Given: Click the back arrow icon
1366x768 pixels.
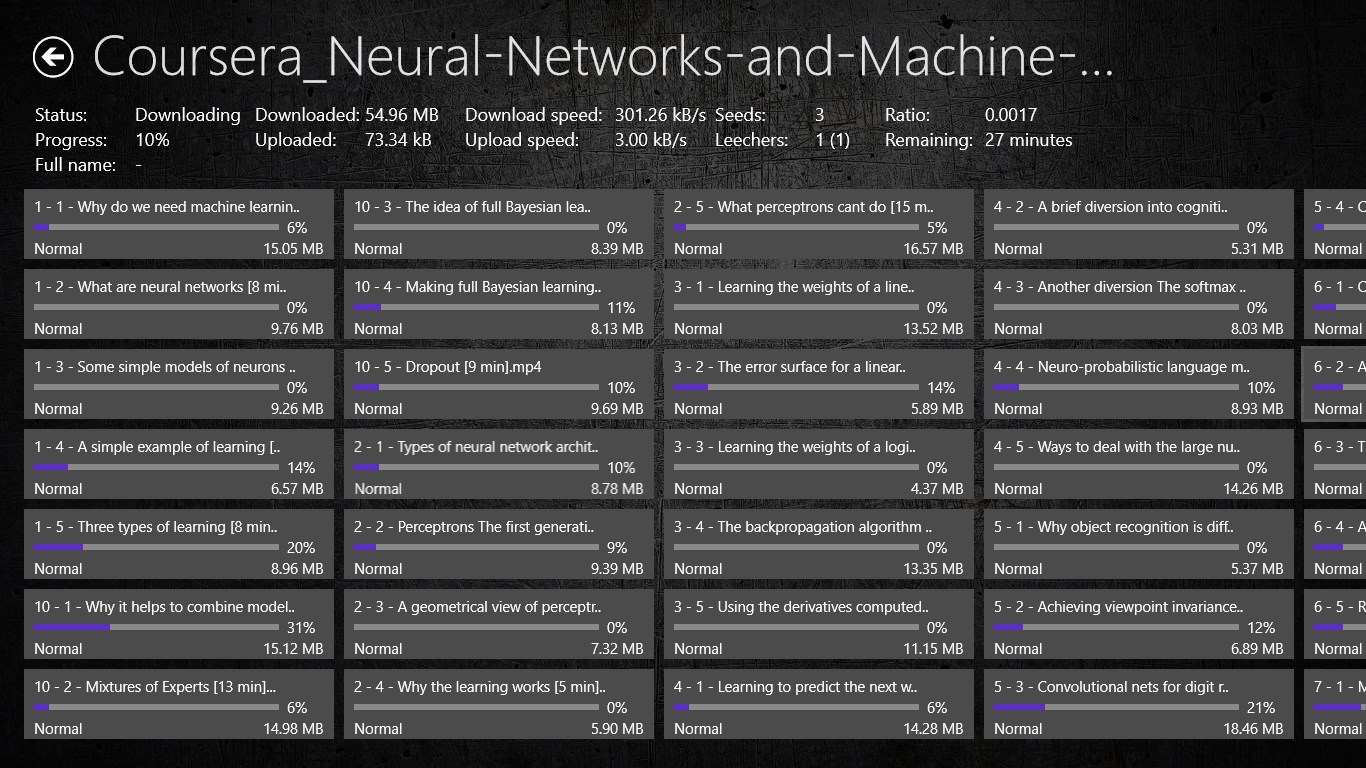Looking at the screenshot, I should coord(53,57).
